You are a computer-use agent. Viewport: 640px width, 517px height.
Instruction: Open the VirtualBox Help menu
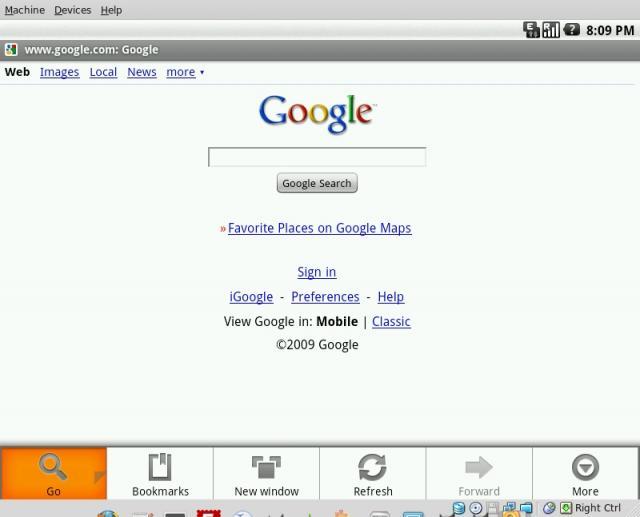tap(111, 10)
